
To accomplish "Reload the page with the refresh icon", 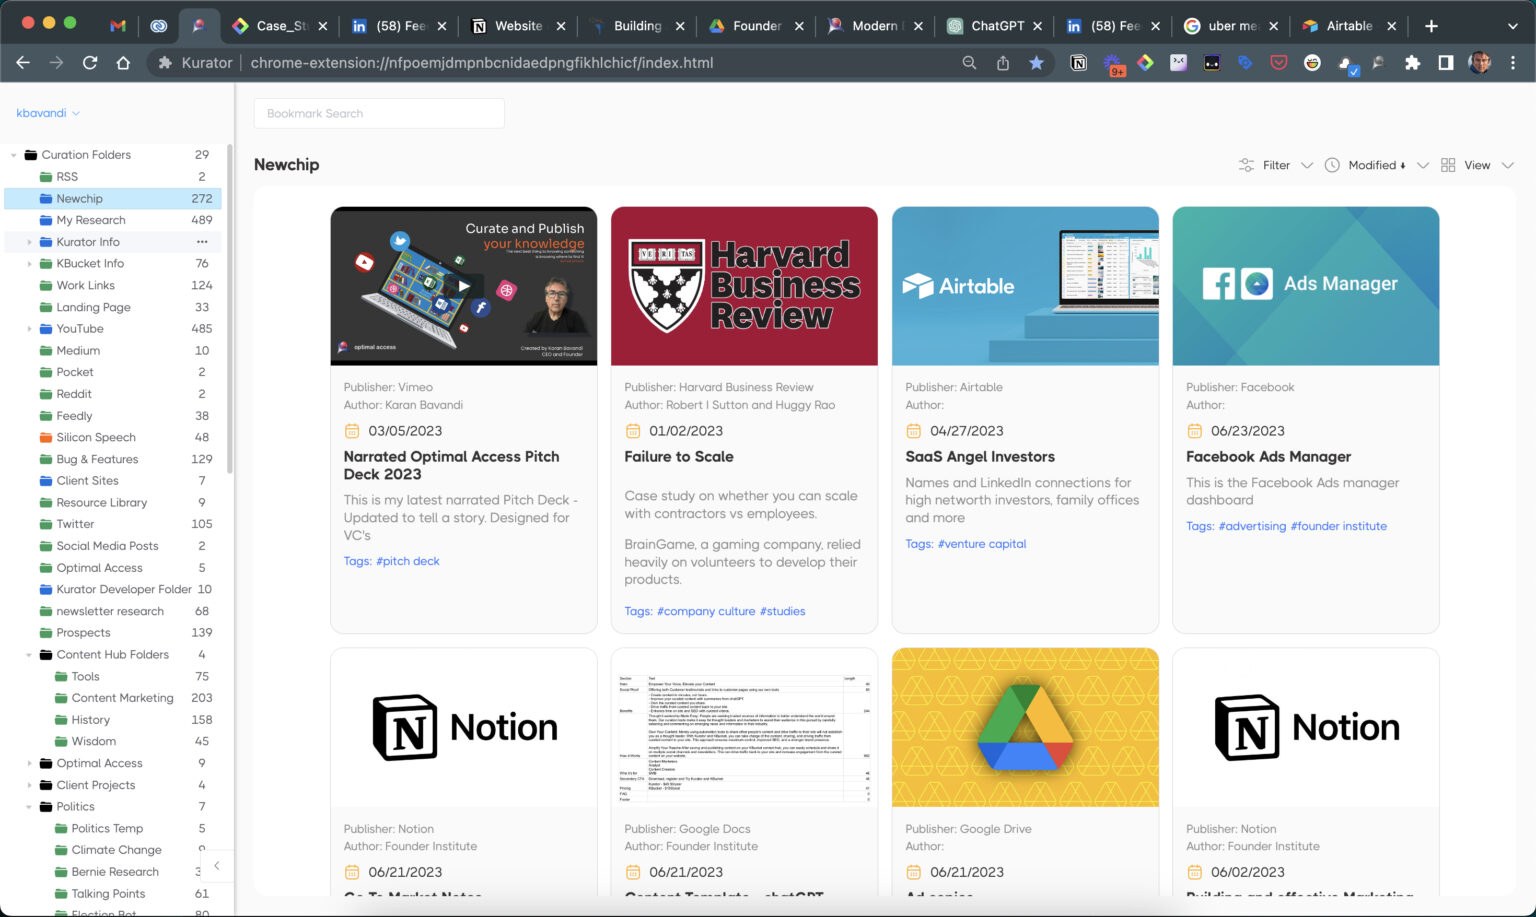I will 90,63.
